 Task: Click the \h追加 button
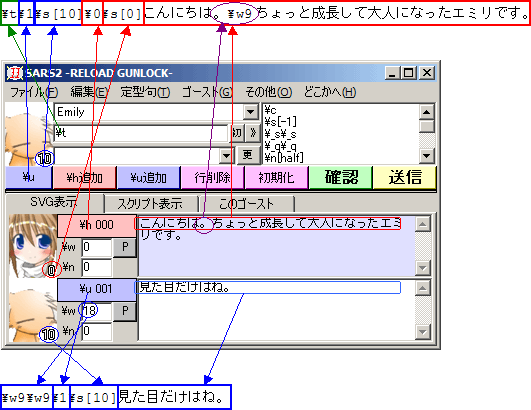coord(84,177)
